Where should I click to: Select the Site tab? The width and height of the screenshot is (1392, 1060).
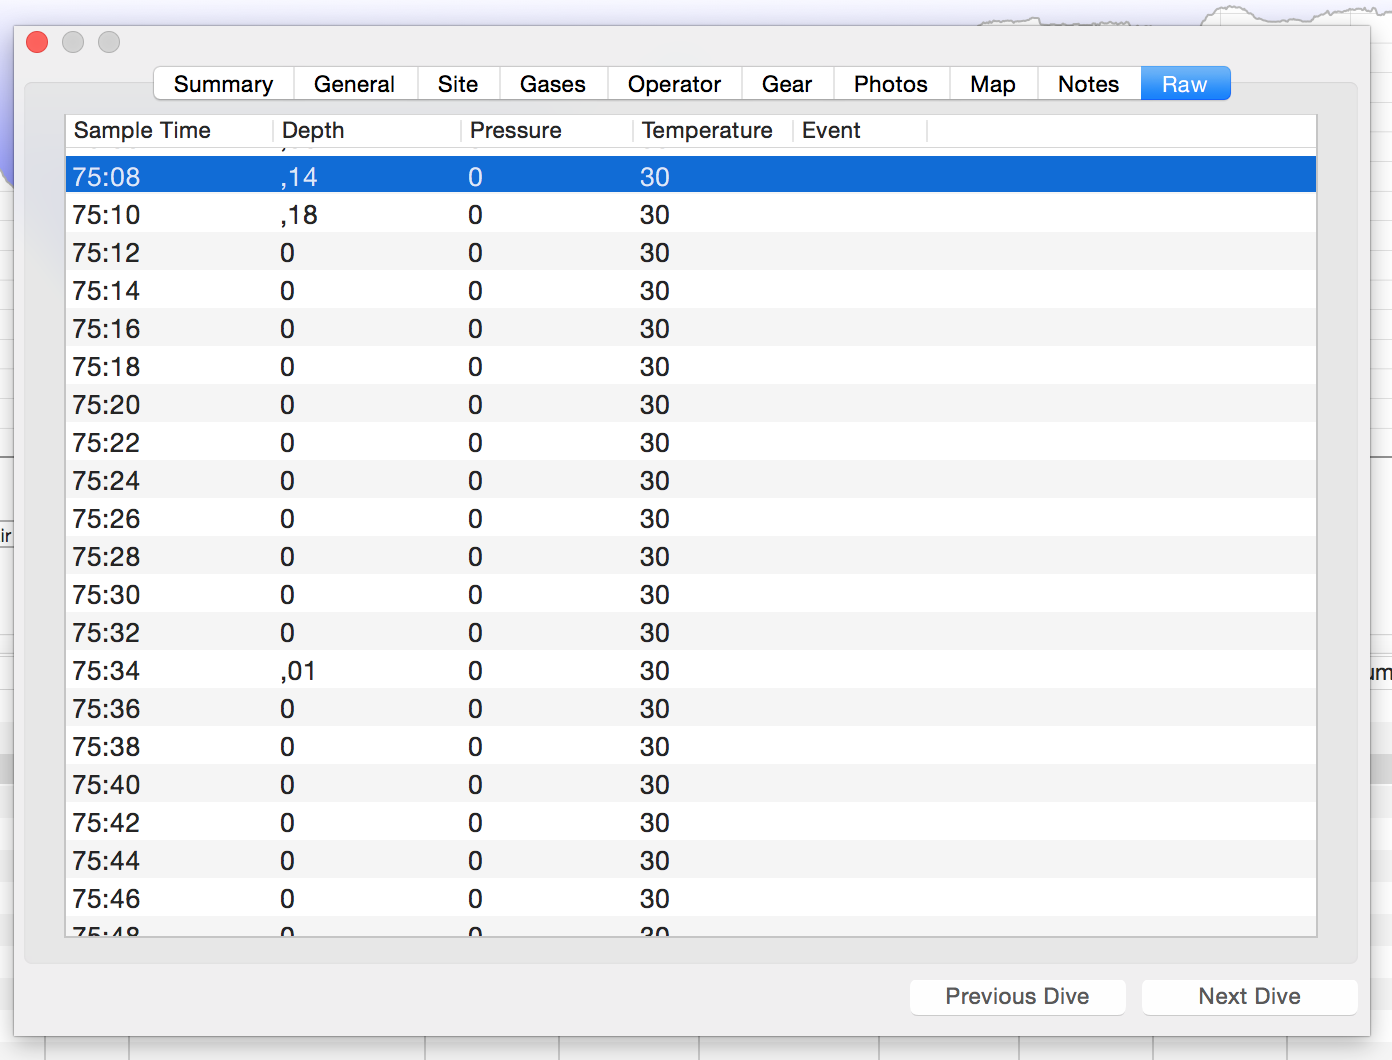(x=457, y=84)
